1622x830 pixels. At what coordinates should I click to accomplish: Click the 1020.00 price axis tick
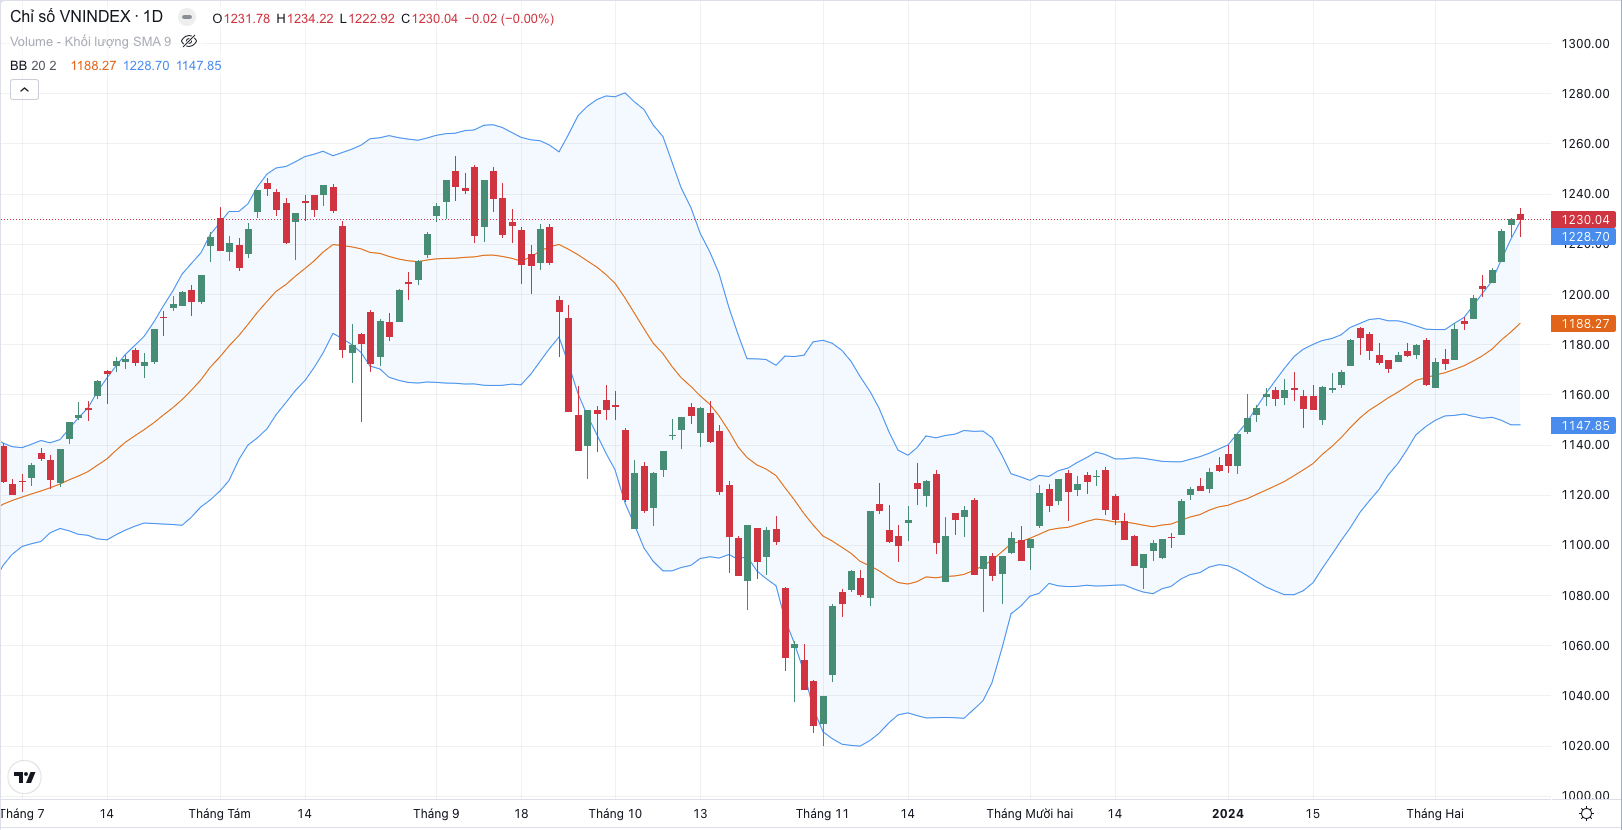tap(1585, 746)
